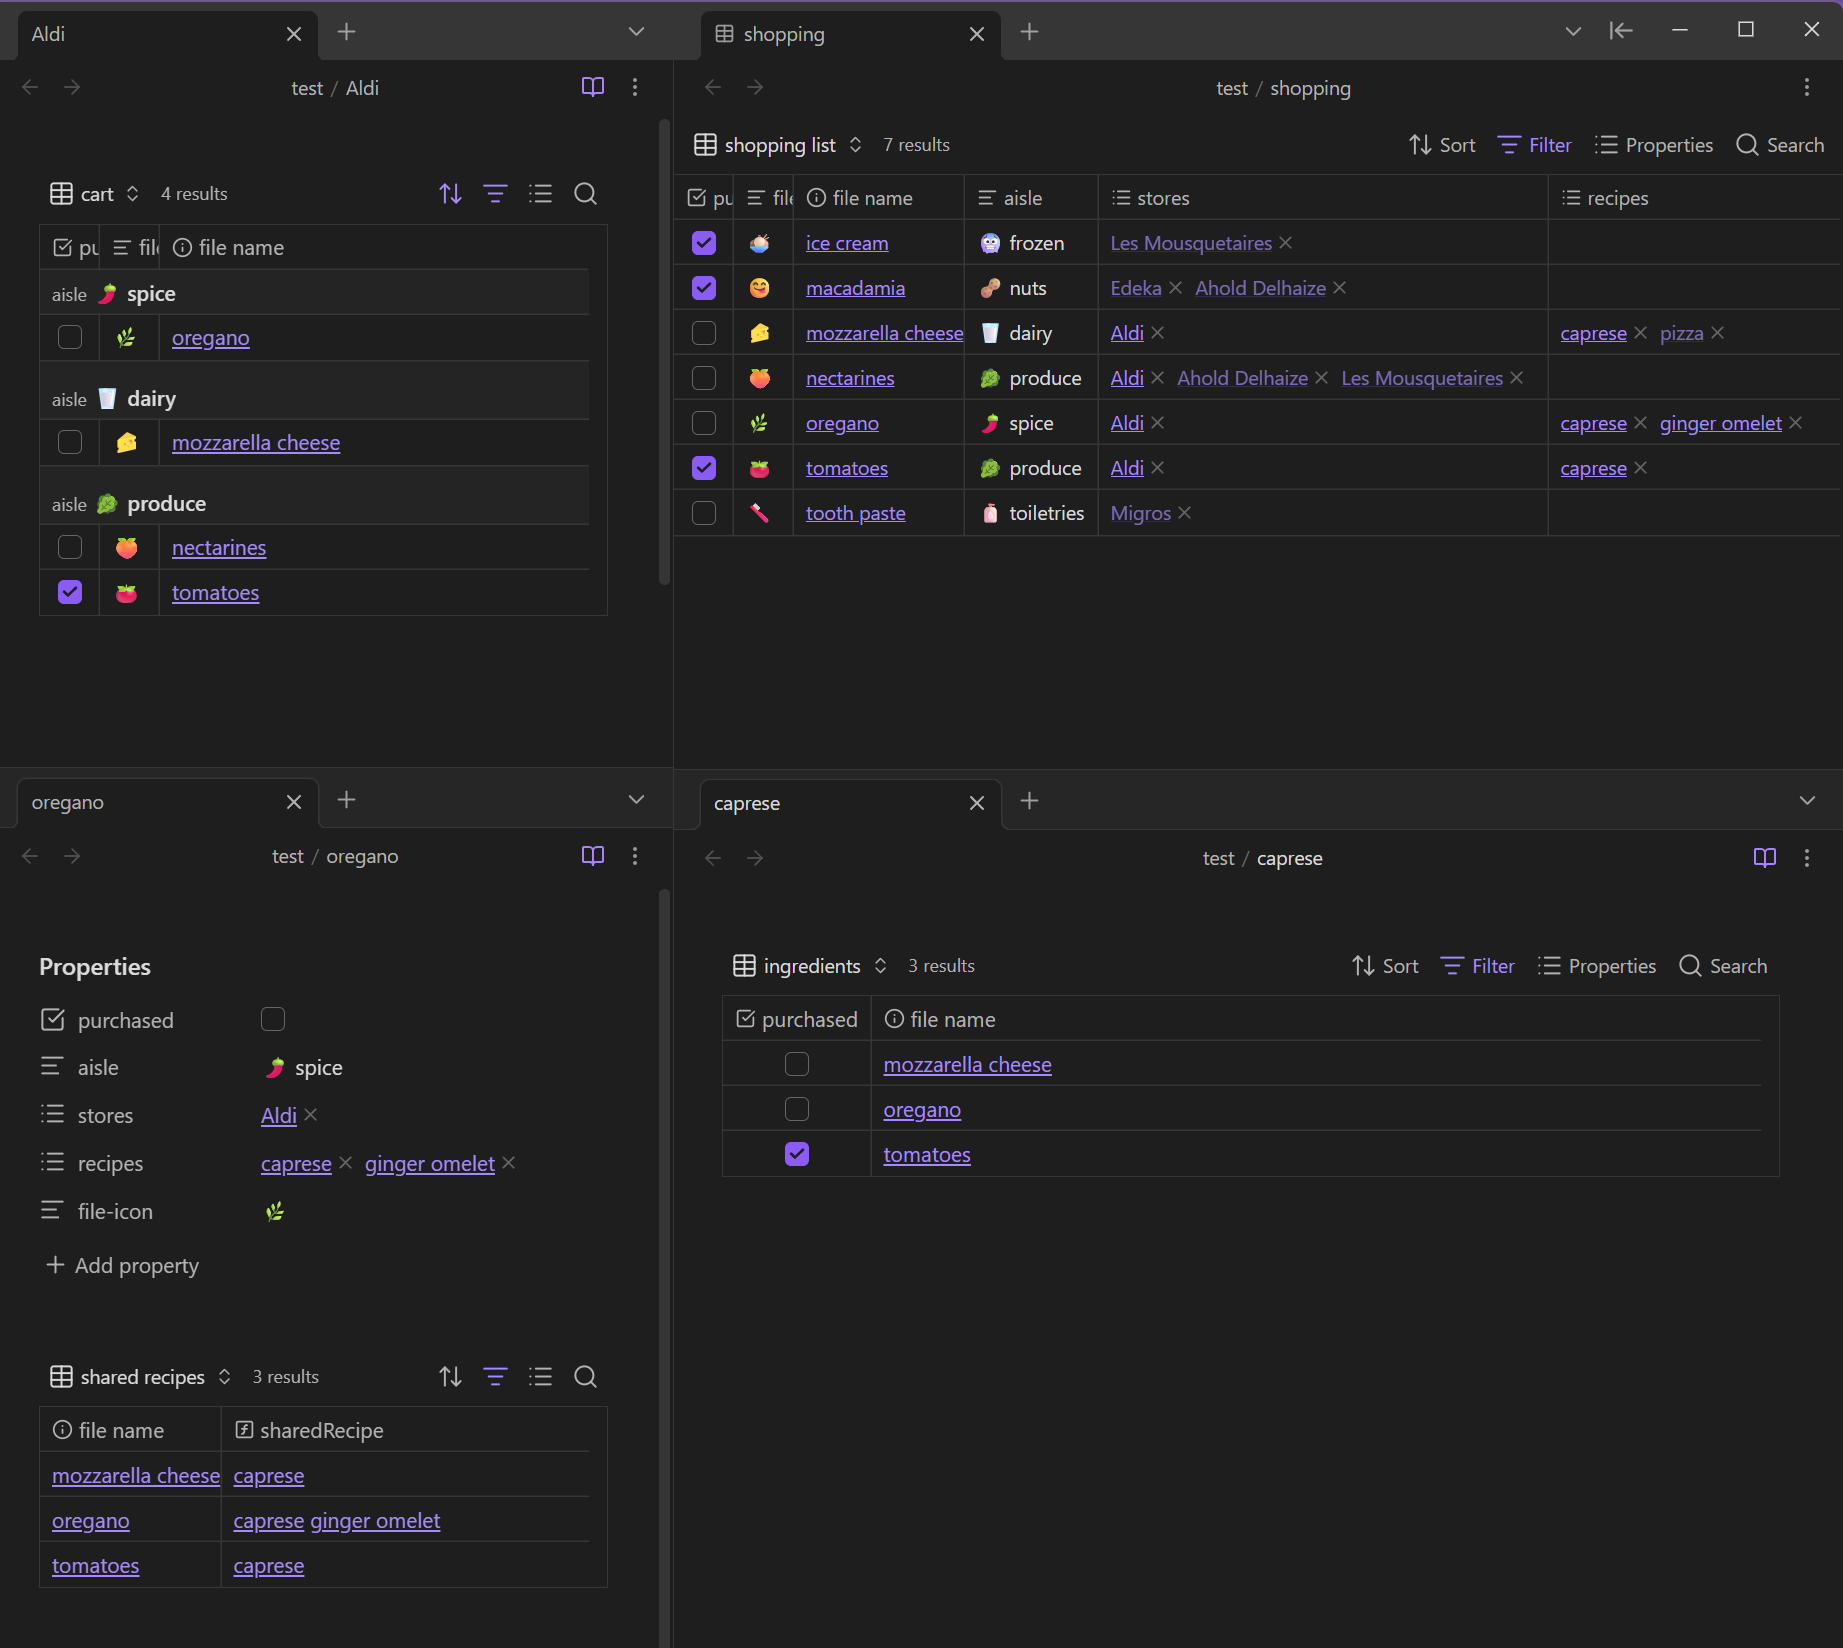Click new tab plus beside caprese tab
The image size is (1843, 1648).
point(1029,801)
